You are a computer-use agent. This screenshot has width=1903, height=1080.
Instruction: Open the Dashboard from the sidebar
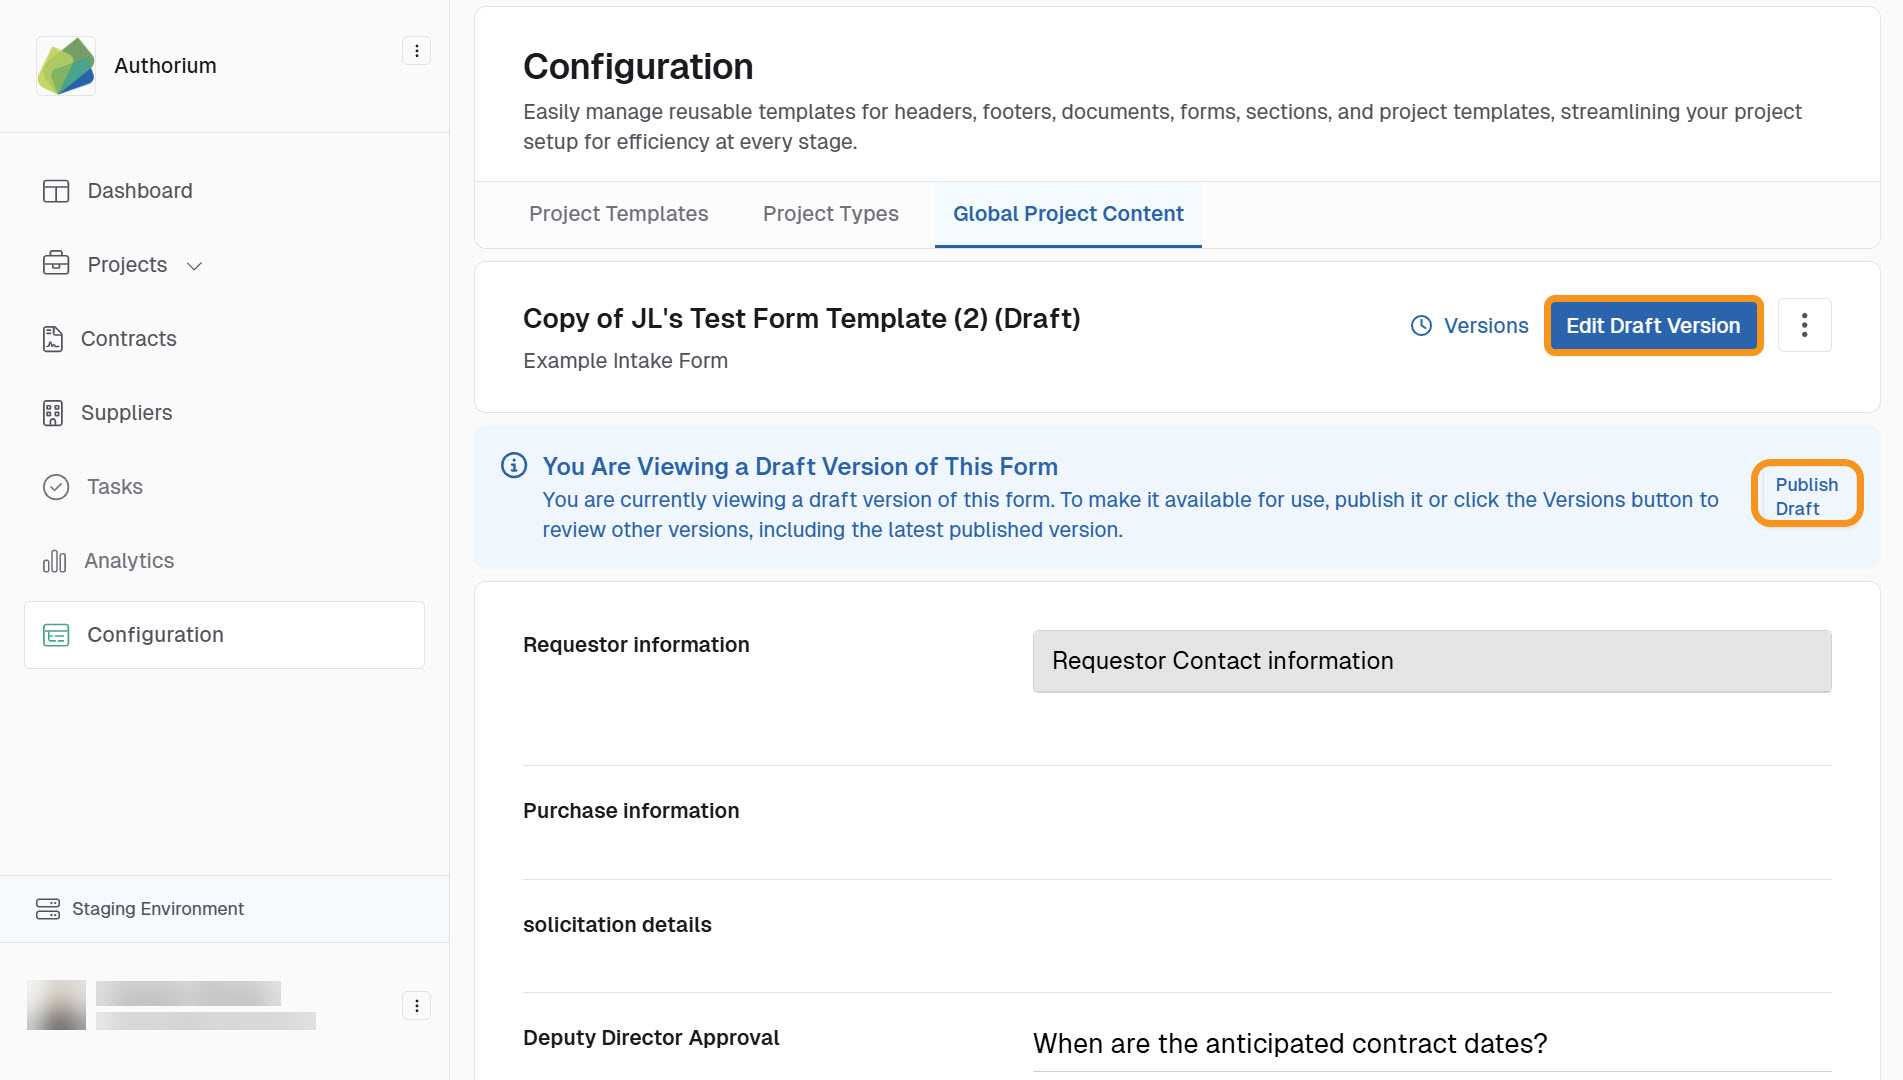coord(56,190)
